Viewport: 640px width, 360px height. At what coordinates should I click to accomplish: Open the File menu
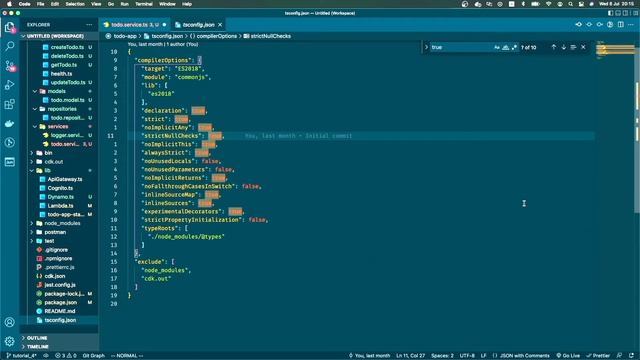click(40, 4)
